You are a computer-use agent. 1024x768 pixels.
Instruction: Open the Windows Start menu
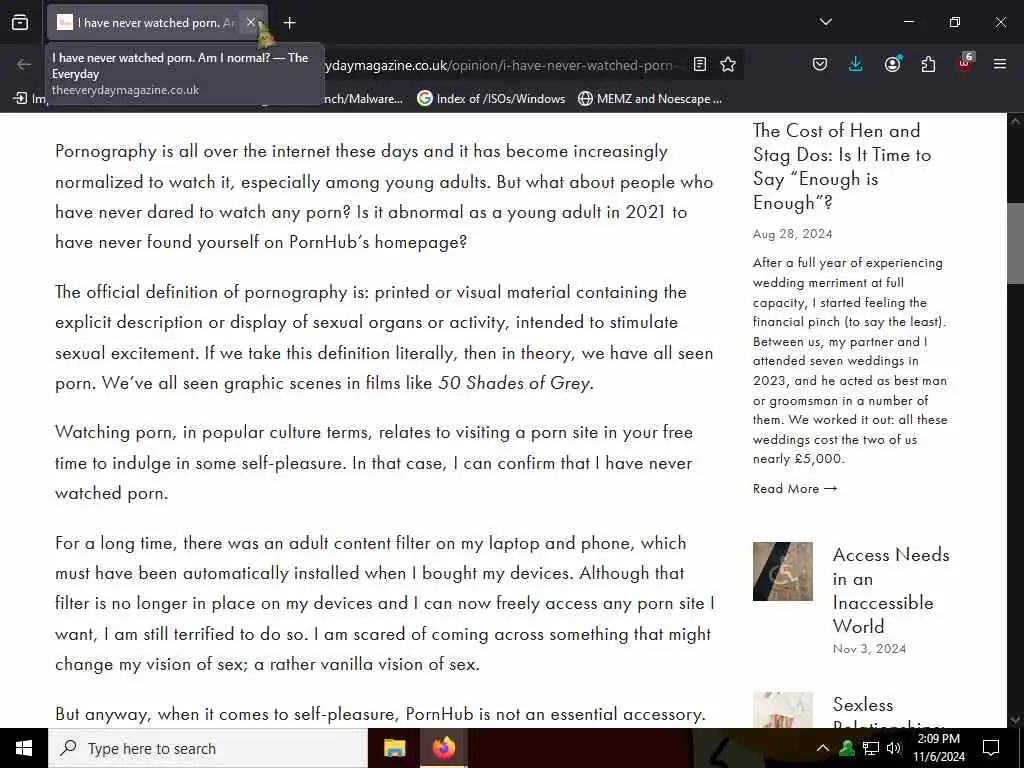[x=24, y=748]
